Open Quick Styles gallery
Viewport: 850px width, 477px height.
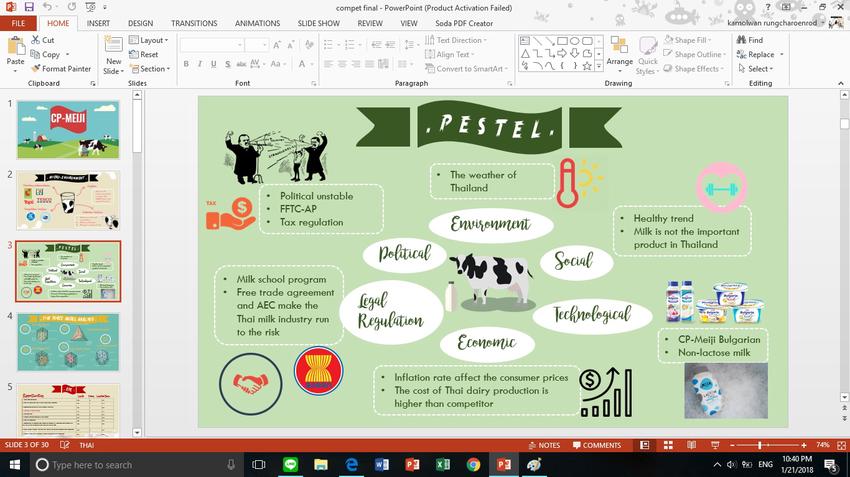click(647, 55)
